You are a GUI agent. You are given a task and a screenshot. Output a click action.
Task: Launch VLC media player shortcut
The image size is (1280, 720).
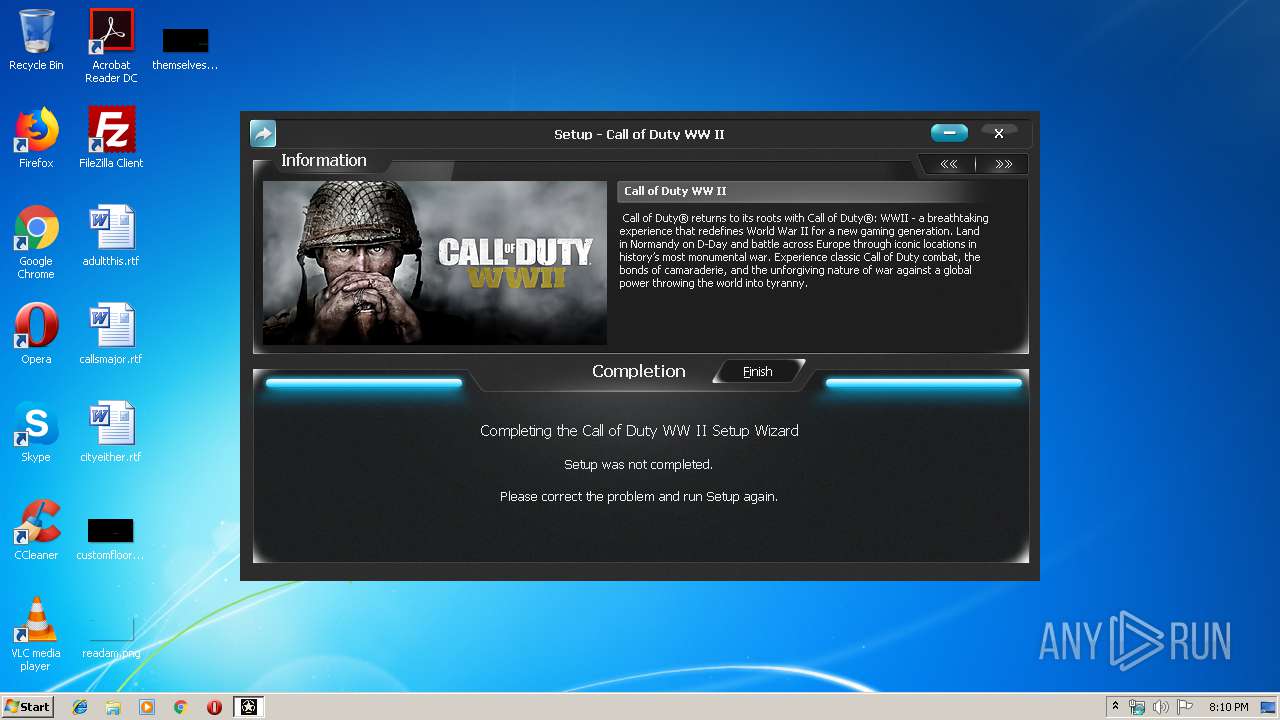pyautogui.click(x=36, y=634)
